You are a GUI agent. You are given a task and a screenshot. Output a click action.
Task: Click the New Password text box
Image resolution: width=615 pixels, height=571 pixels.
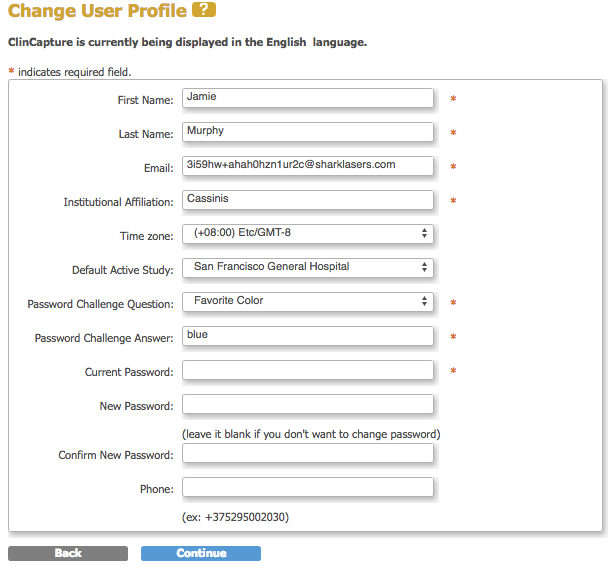coord(308,405)
